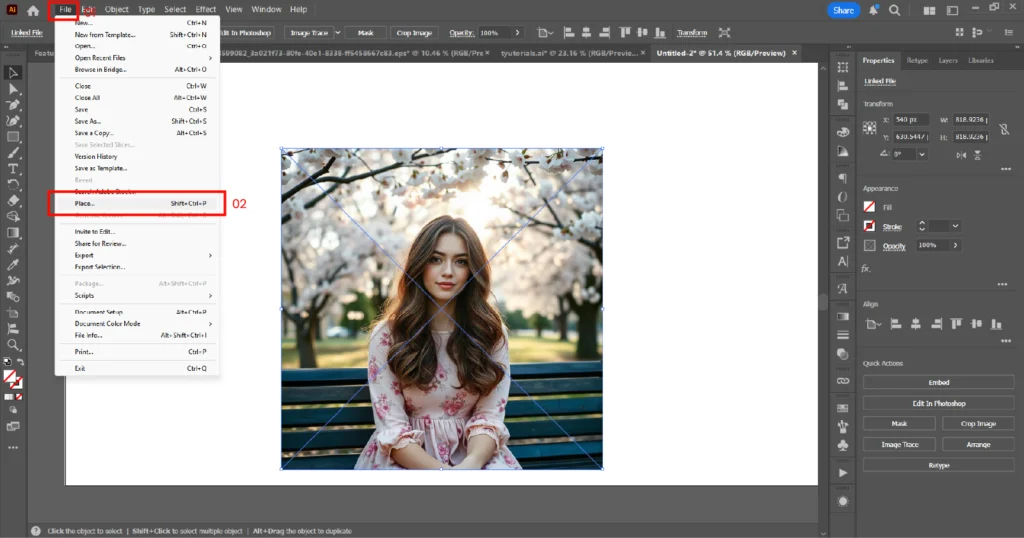Expand the opacity arrow in control bar
Screen dimensions: 1024x538
point(517,33)
